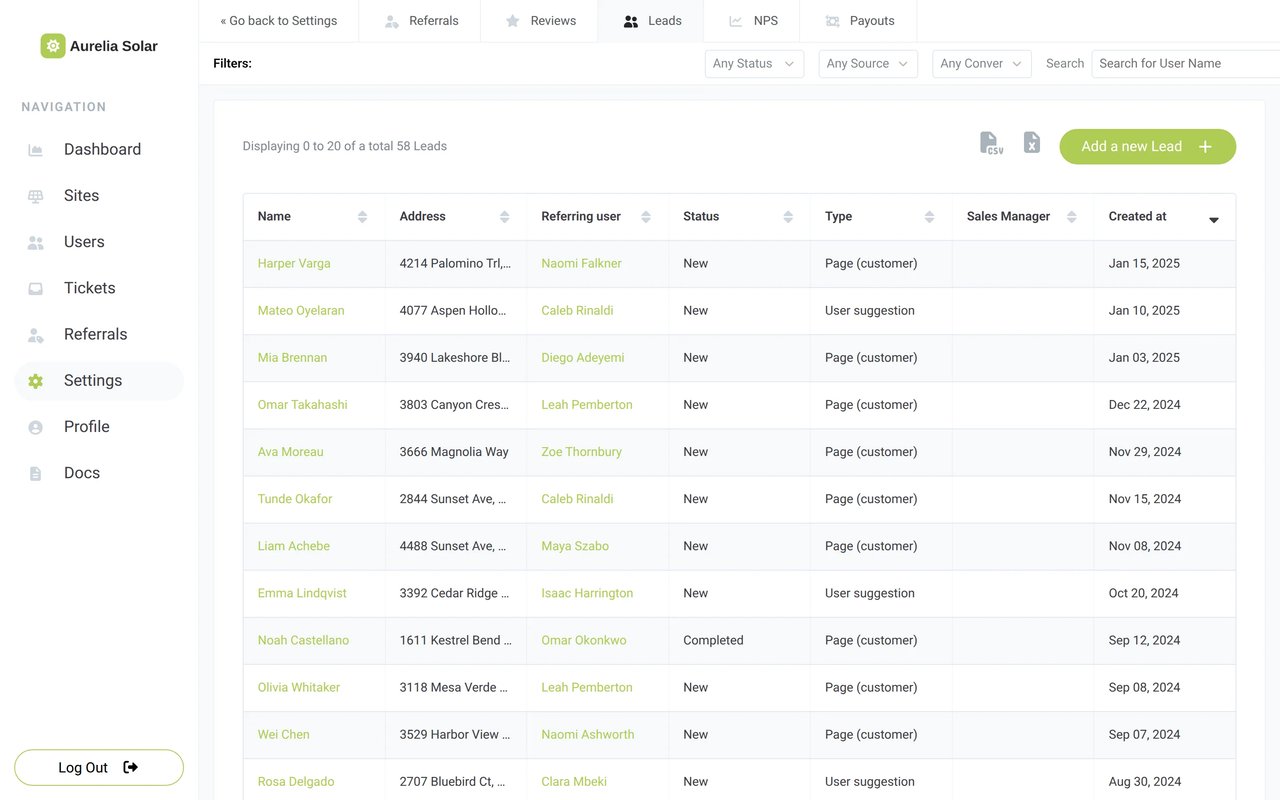This screenshot has height=800, width=1280.
Task: Switch to the Reviews tab
Action: pyautogui.click(x=540, y=21)
